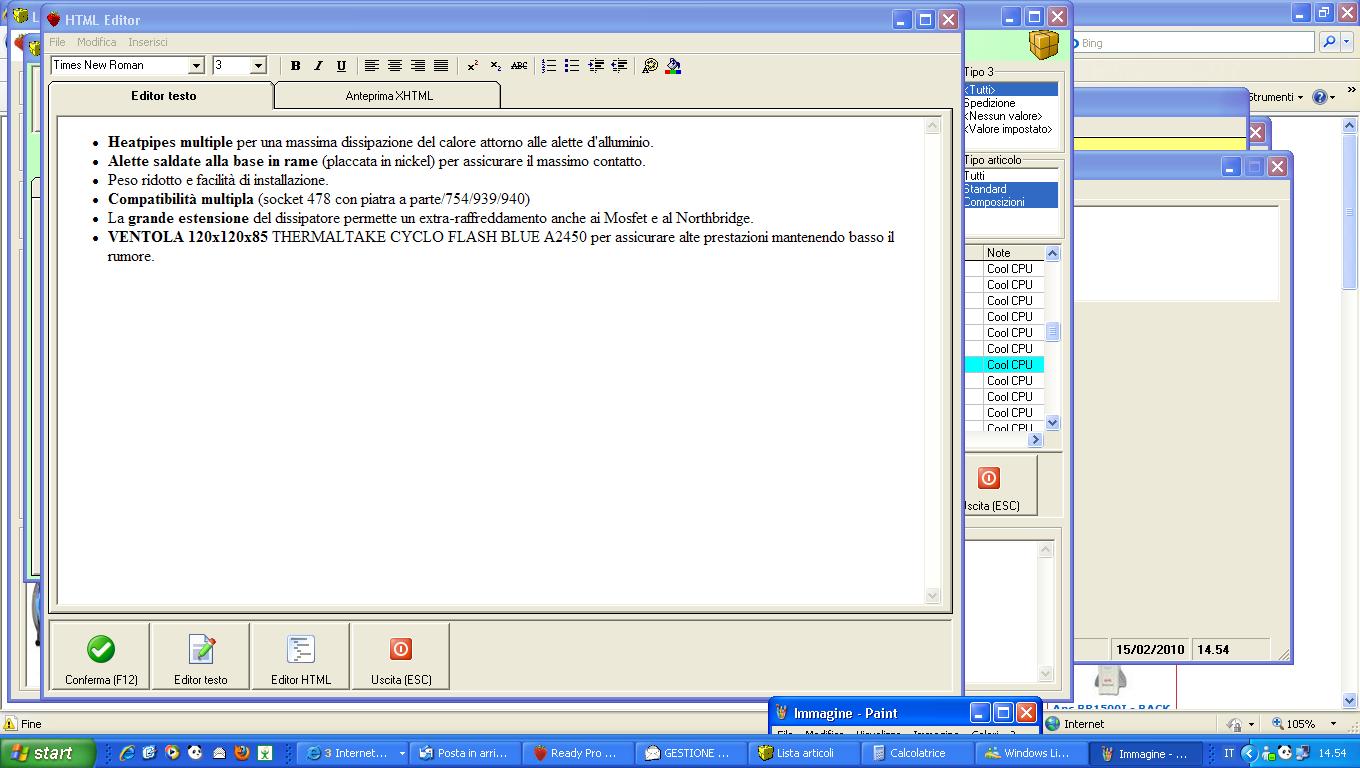Image resolution: width=1360 pixels, height=768 pixels.
Task: Open the grouped Internet Explorer taskbar button
Action: (354, 753)
